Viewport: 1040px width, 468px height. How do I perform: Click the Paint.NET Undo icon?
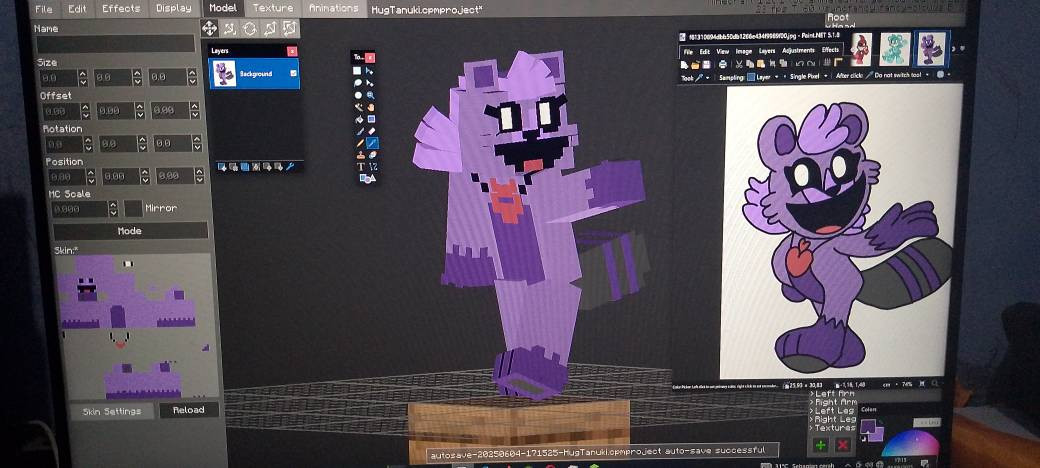tap(799, 65)
